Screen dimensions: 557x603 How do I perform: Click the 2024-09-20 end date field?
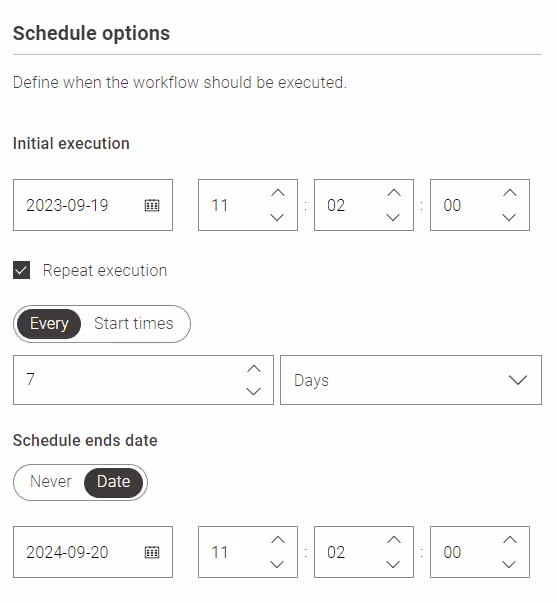[93, 552]
